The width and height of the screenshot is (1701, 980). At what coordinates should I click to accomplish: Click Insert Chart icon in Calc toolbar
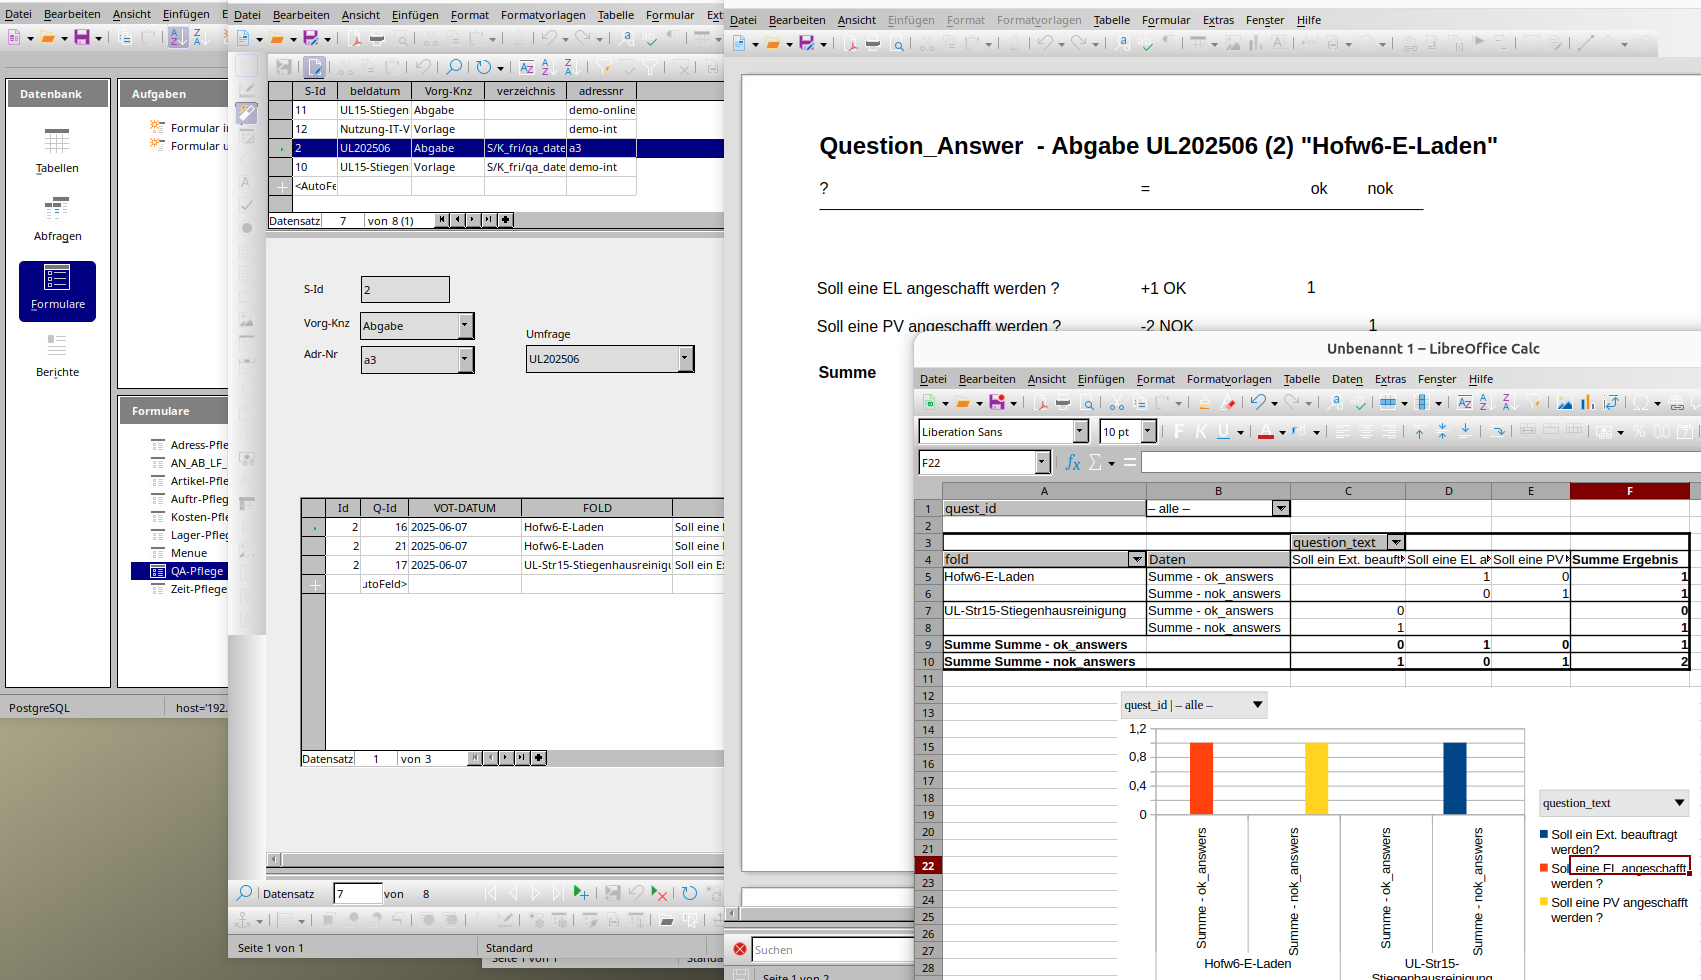[1587, 403]
